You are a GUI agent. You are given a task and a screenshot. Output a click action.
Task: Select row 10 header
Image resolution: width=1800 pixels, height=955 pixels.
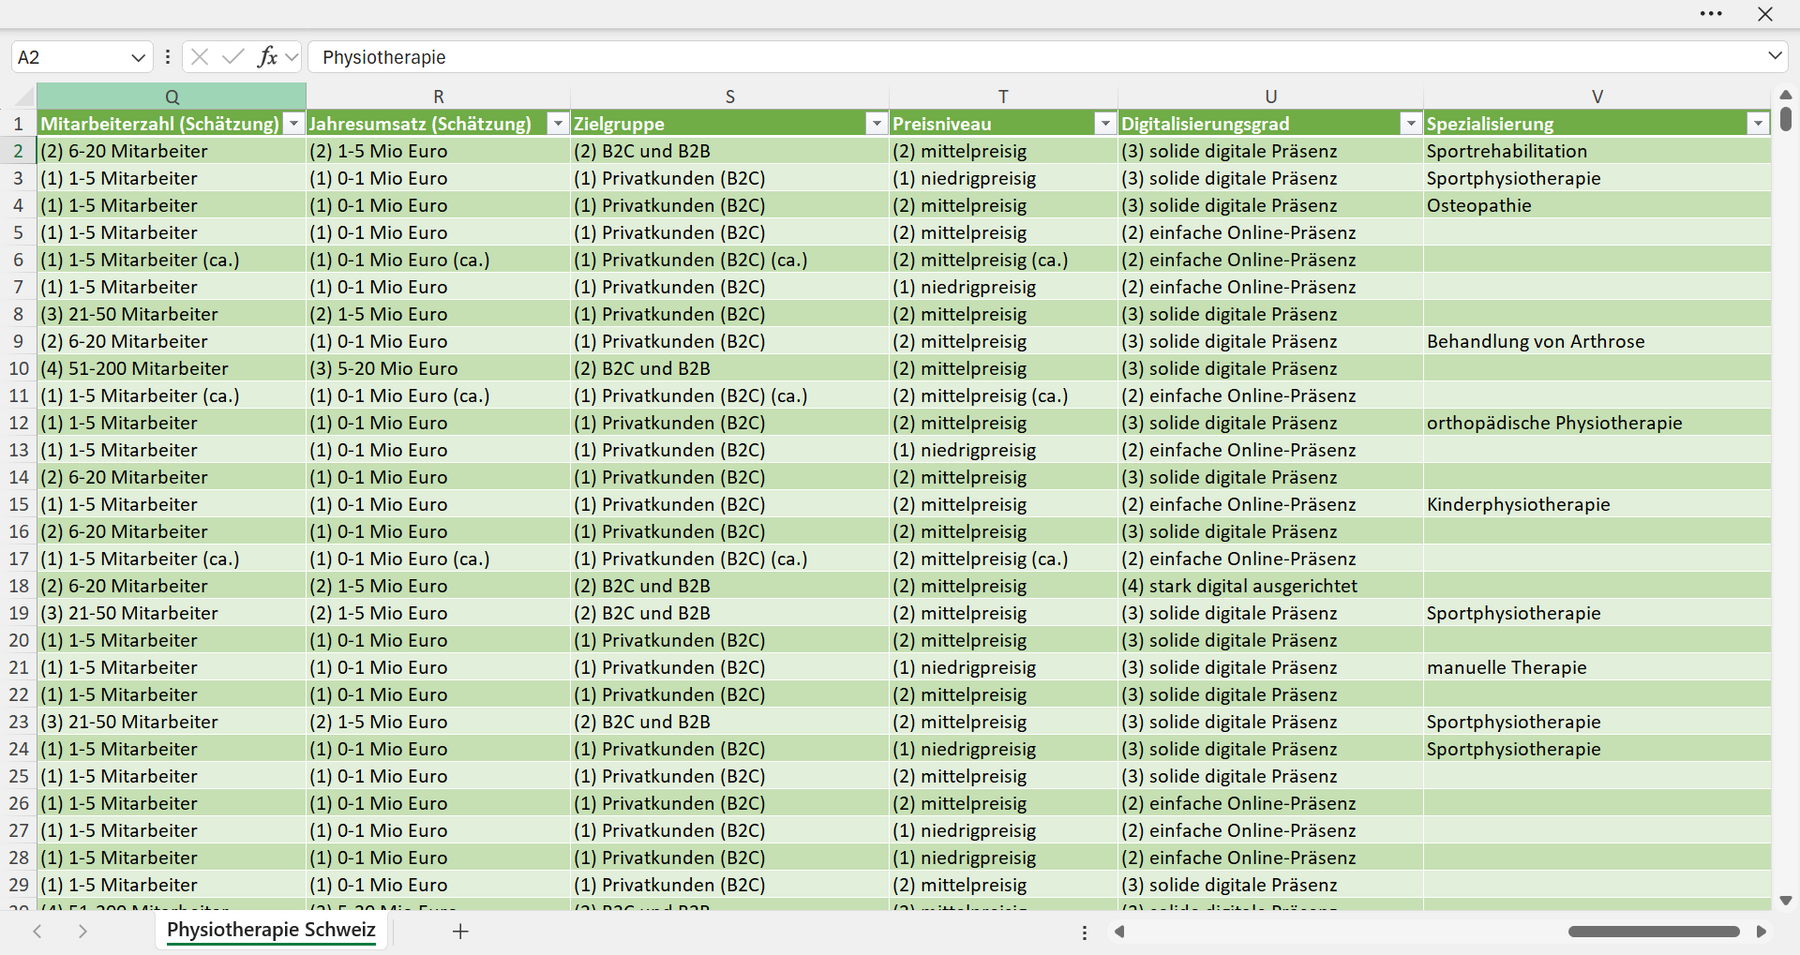tap(18, 369)
